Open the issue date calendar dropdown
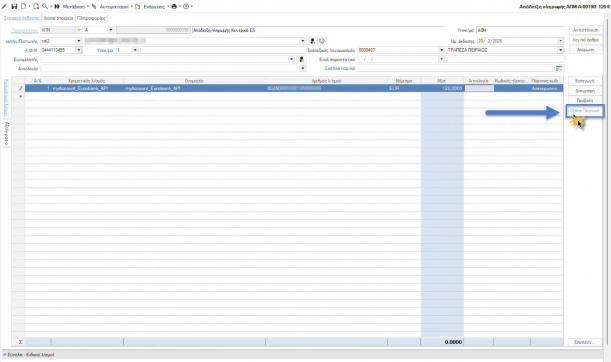The width and height of the screenshot is (611, 362). [560, 41]
